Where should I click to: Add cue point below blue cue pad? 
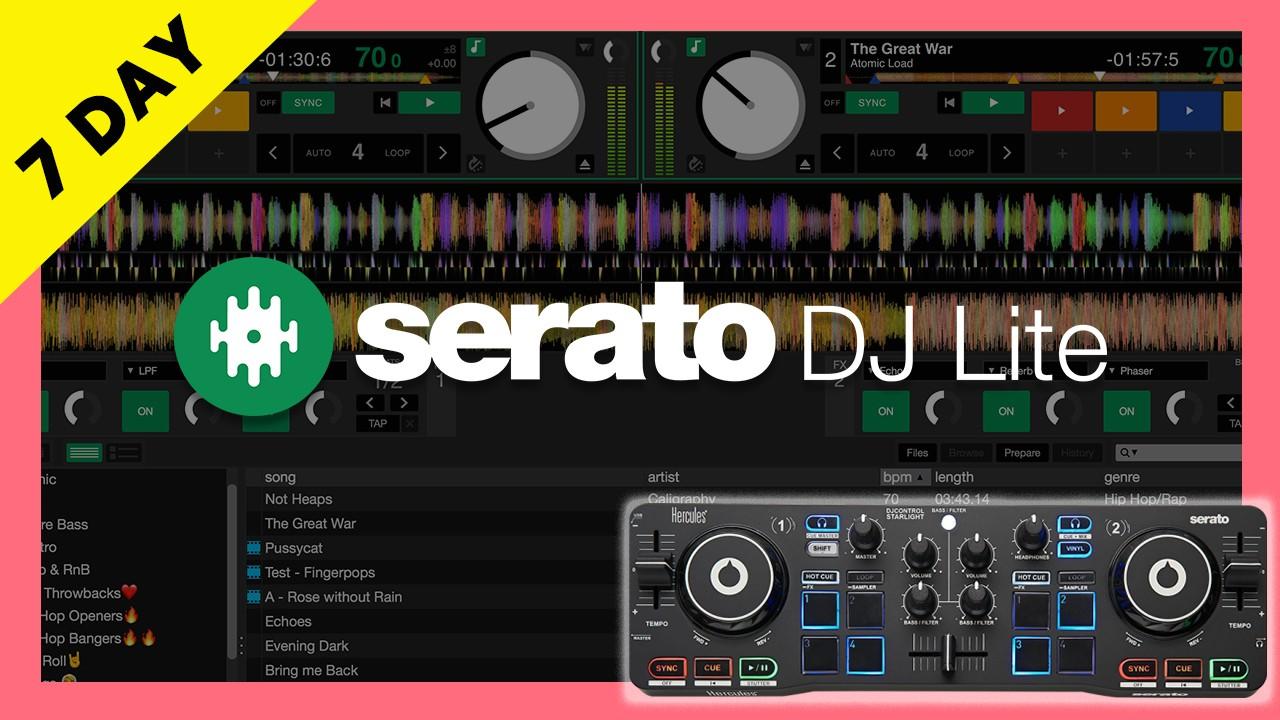point(1189,154)
